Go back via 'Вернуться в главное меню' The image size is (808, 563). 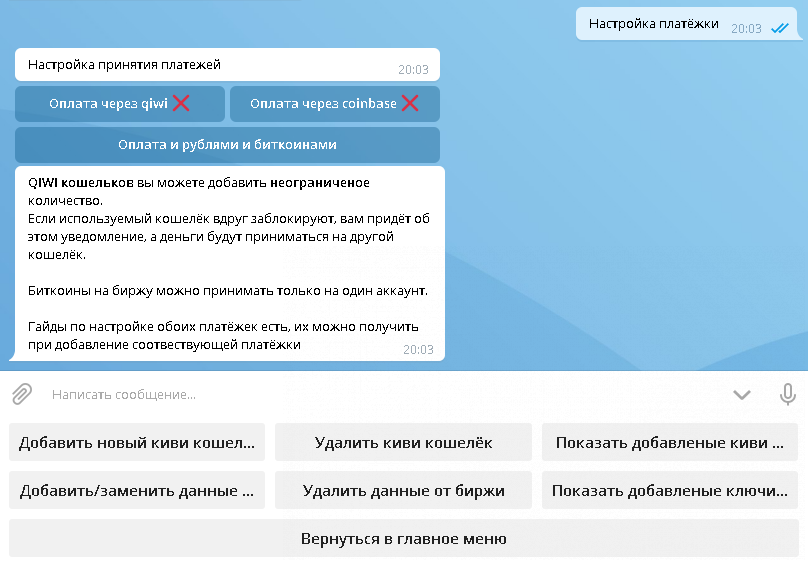(403, 539)
